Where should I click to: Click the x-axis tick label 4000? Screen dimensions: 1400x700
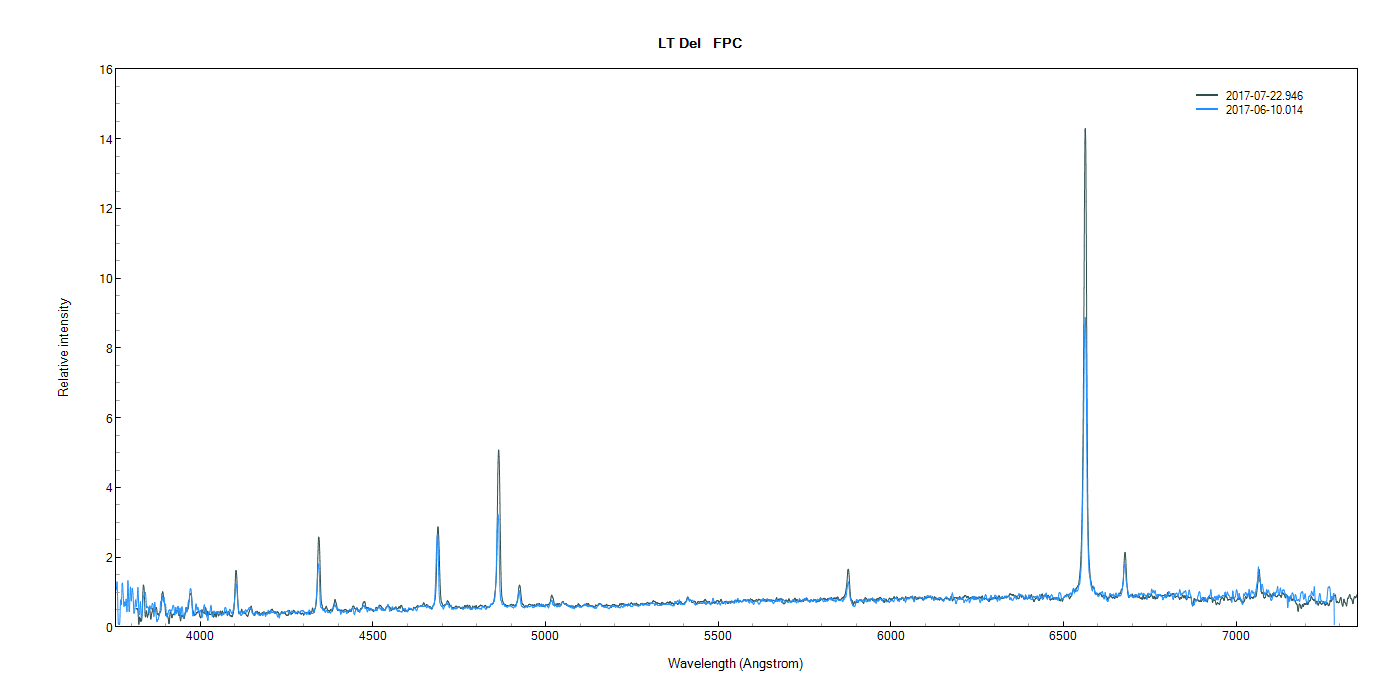click(x=200, y=637)
